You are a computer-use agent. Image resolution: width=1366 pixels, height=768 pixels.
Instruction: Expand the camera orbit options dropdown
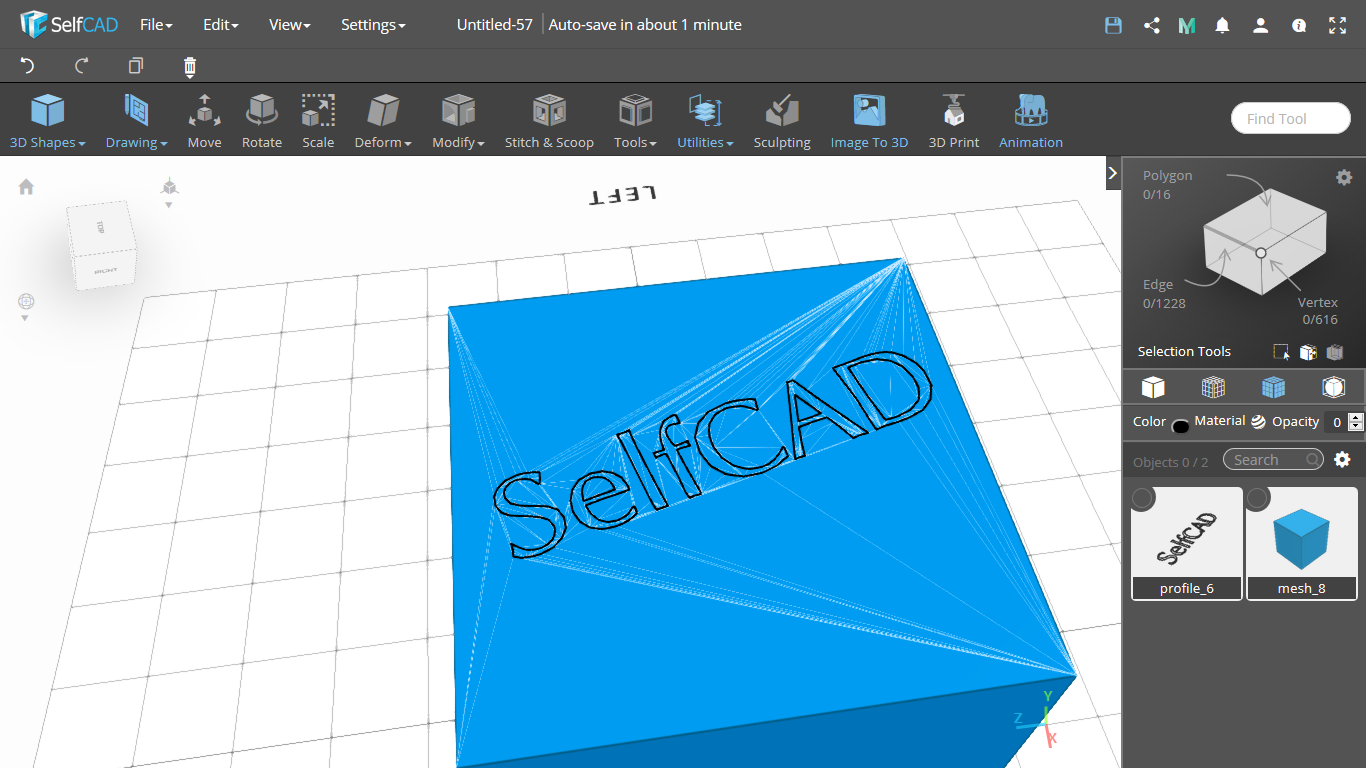pos(25,319)
